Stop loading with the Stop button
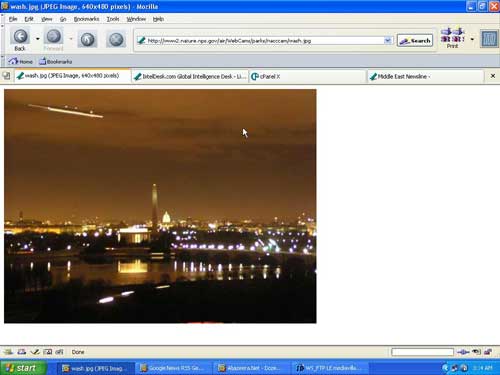The width and height of the screenshot is (500, 375). click(116, 40)
